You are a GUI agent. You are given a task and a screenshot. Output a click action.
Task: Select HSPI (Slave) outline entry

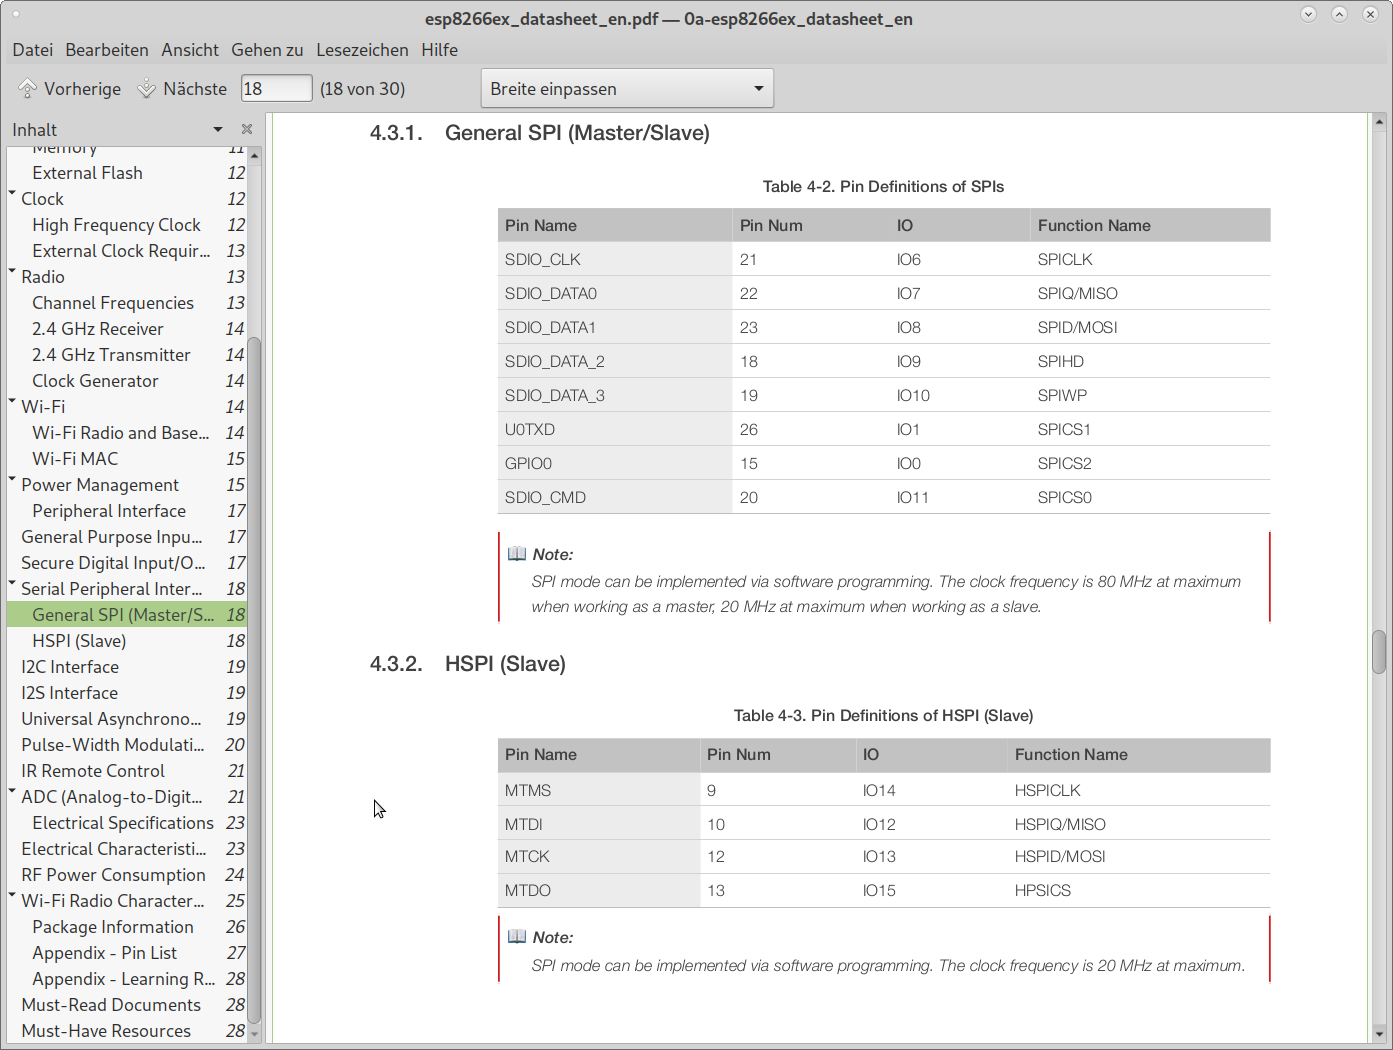(126, 641)
